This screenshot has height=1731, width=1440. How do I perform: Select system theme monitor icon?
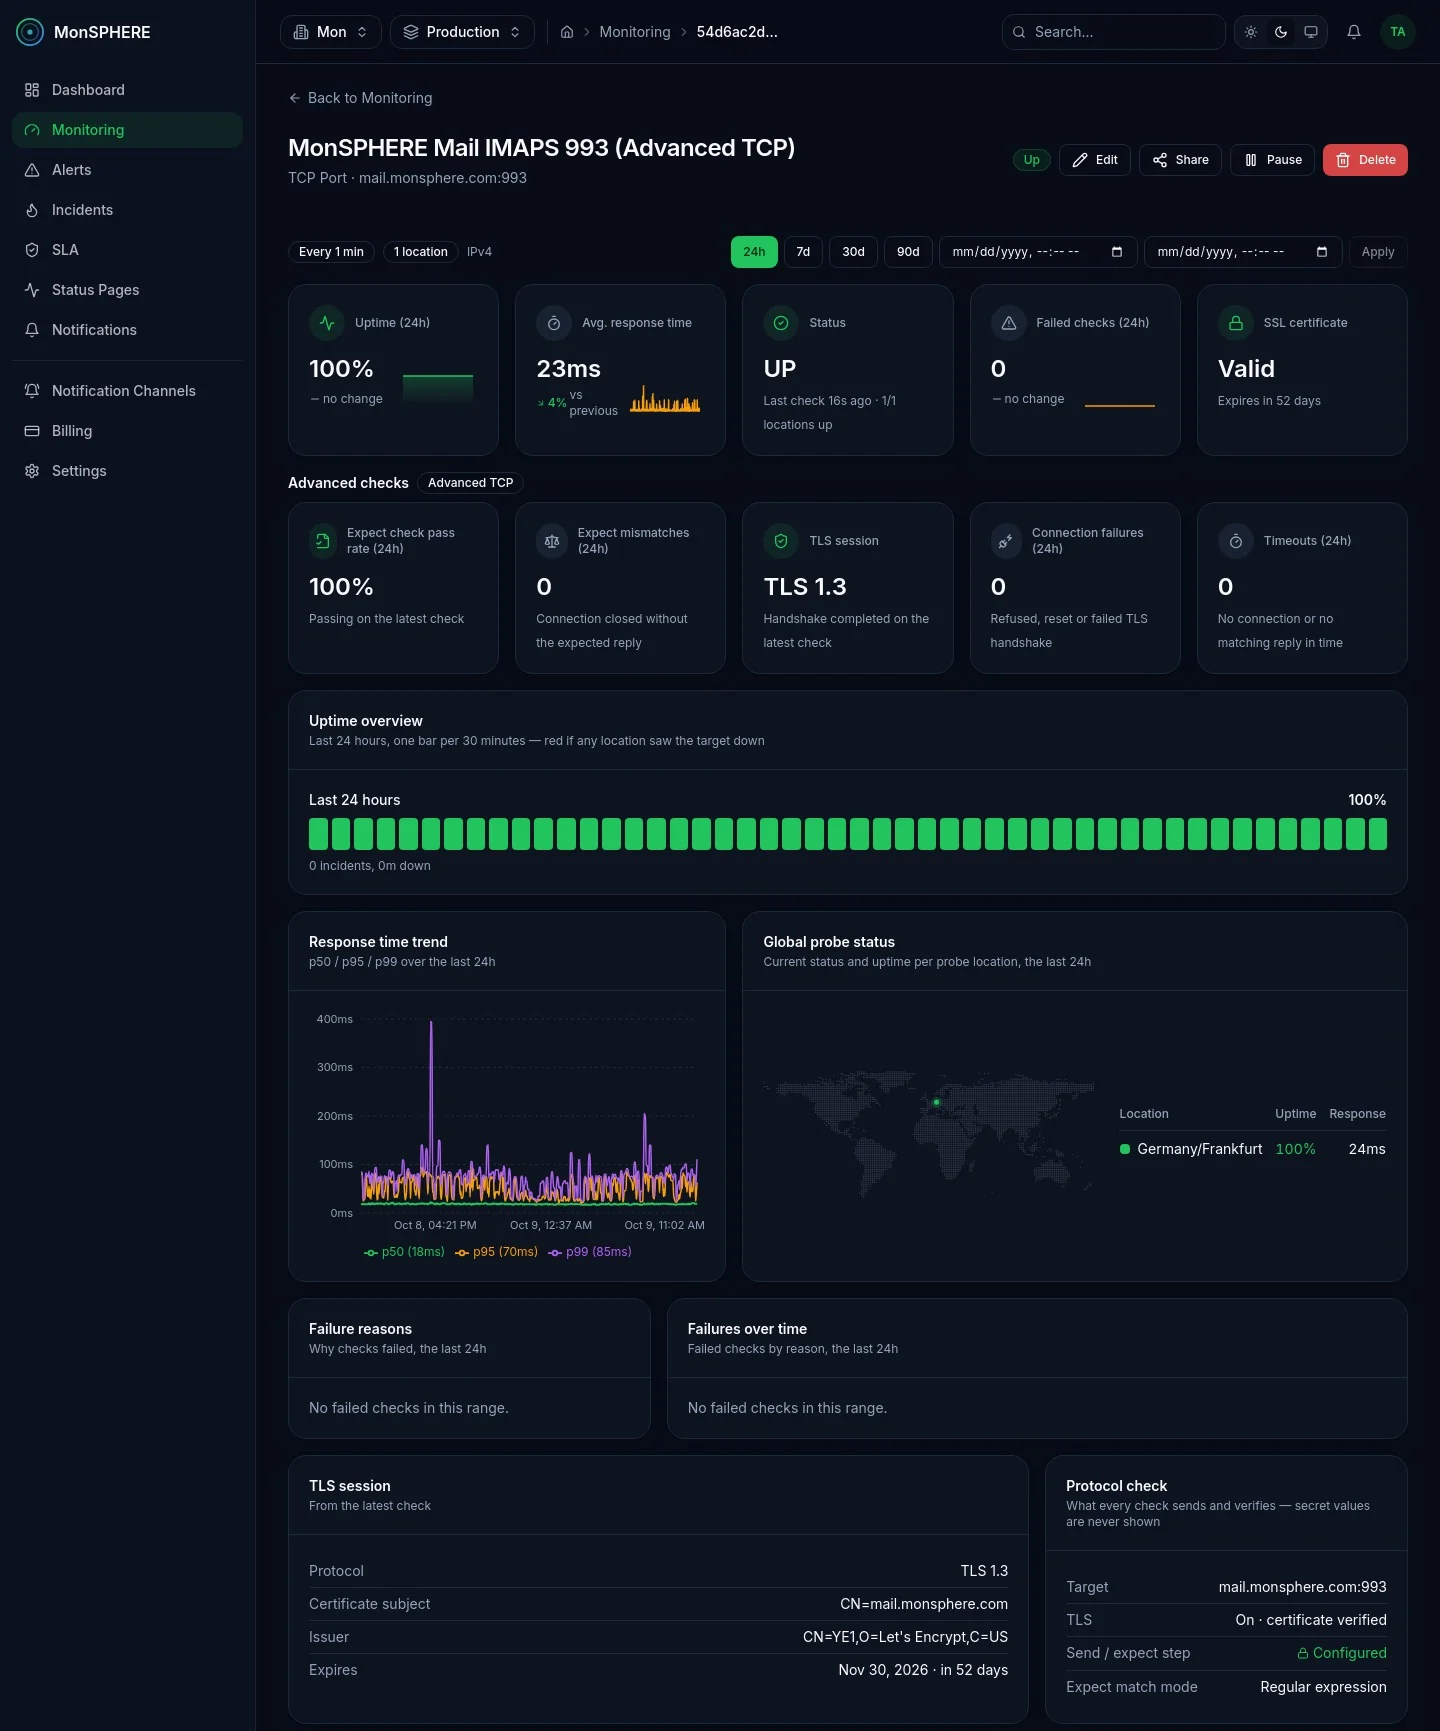pyautogui.click(x=1311, y=32)
